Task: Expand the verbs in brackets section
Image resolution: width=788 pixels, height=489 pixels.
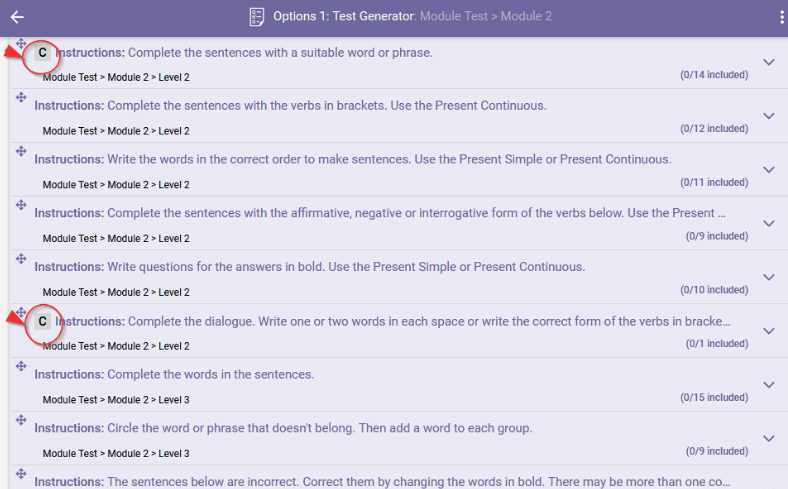Action: 768,116
